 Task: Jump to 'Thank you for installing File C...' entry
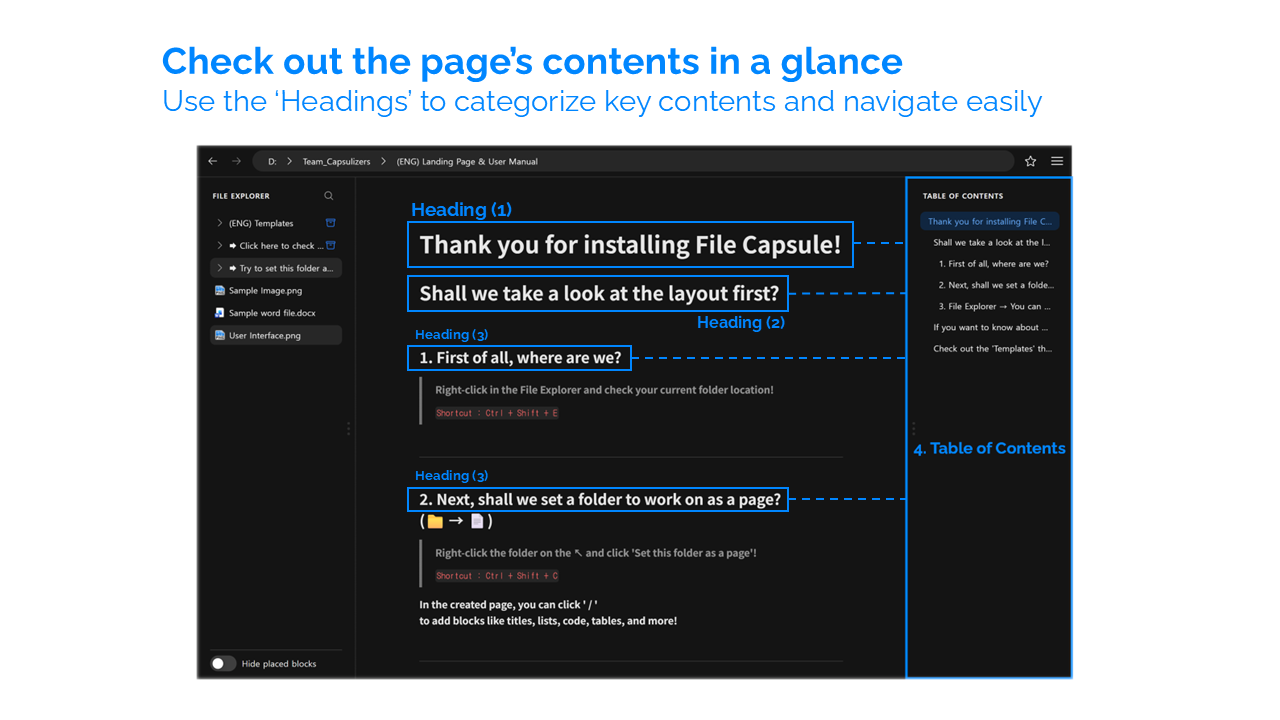pos(990,222)
